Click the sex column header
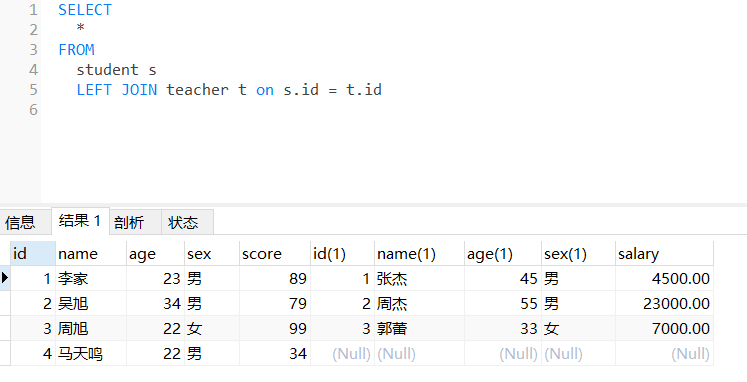The height and width of the screenshot is (382, 747). (x=212, y=253)
